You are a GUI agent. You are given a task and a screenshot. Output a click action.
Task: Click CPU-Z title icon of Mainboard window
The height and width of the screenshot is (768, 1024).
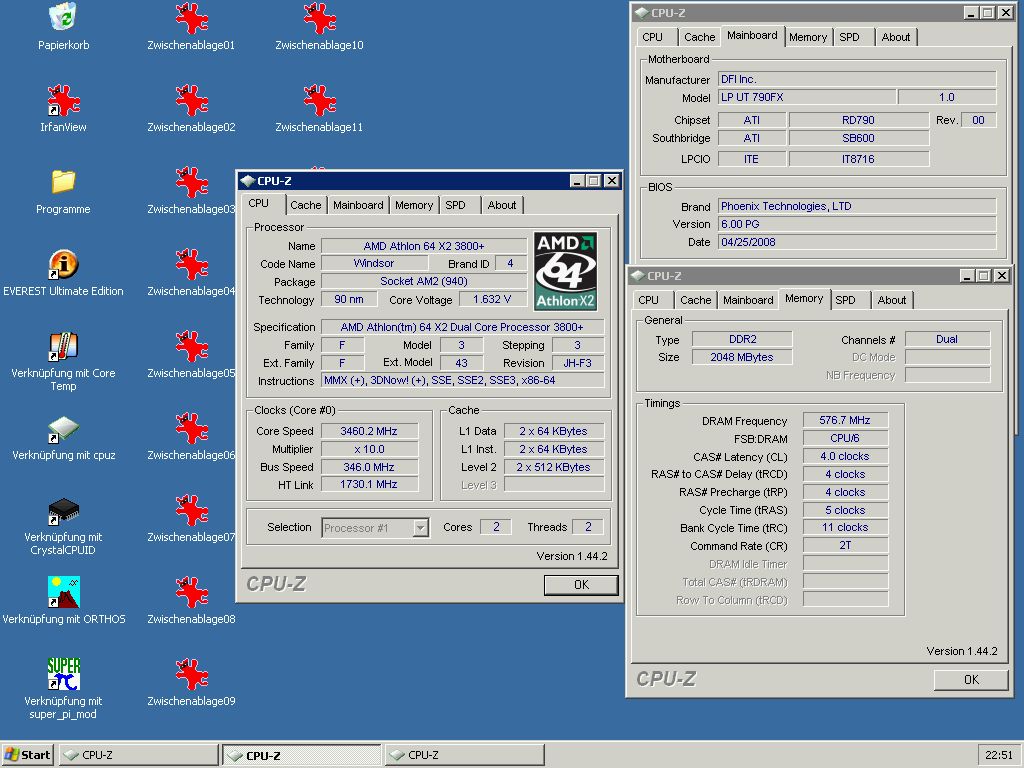641,12
